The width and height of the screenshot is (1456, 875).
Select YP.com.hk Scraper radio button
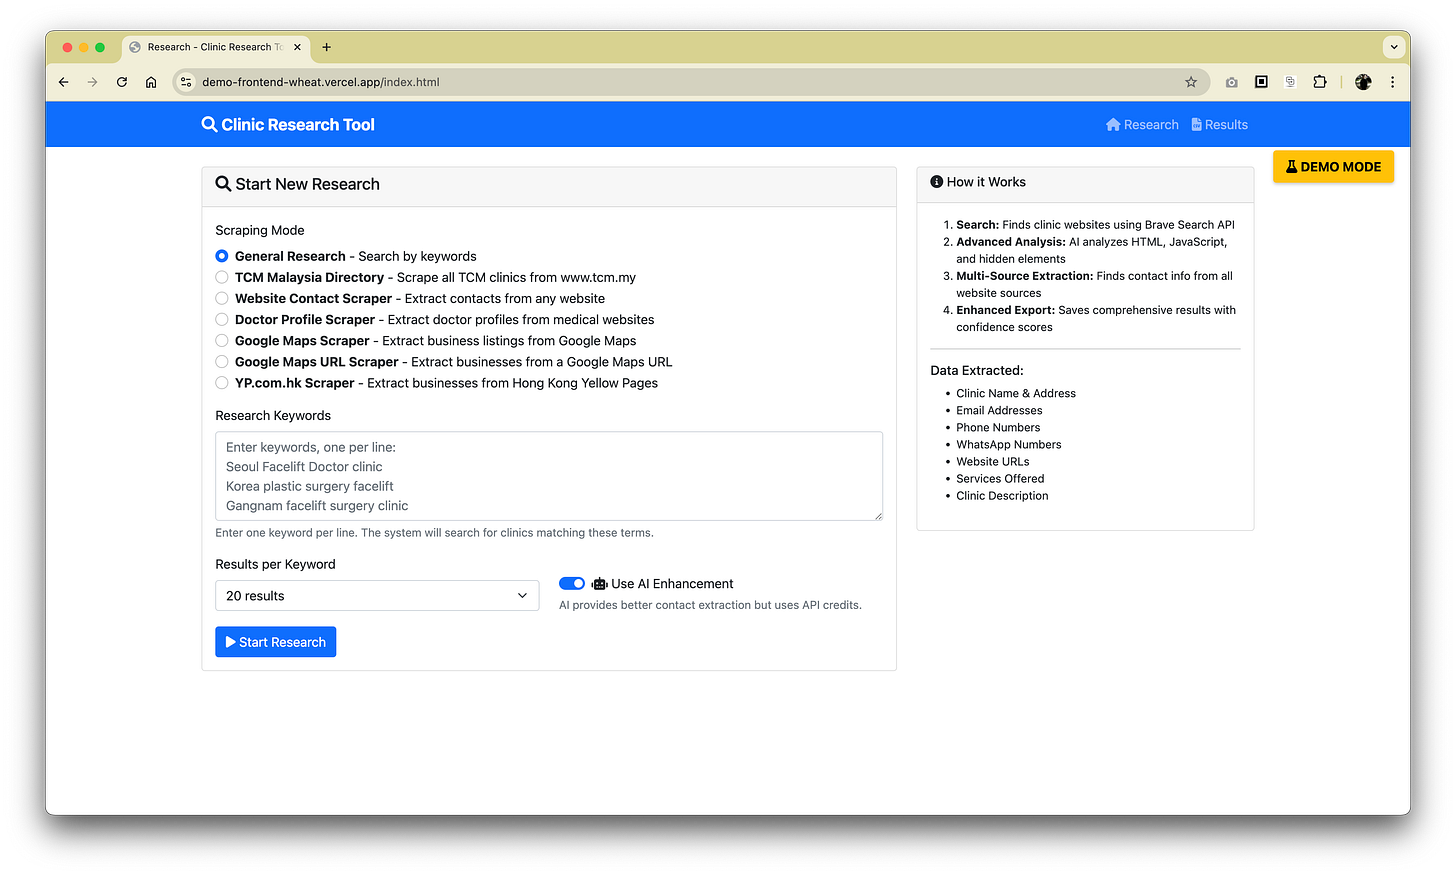click(x=222, y=382)
